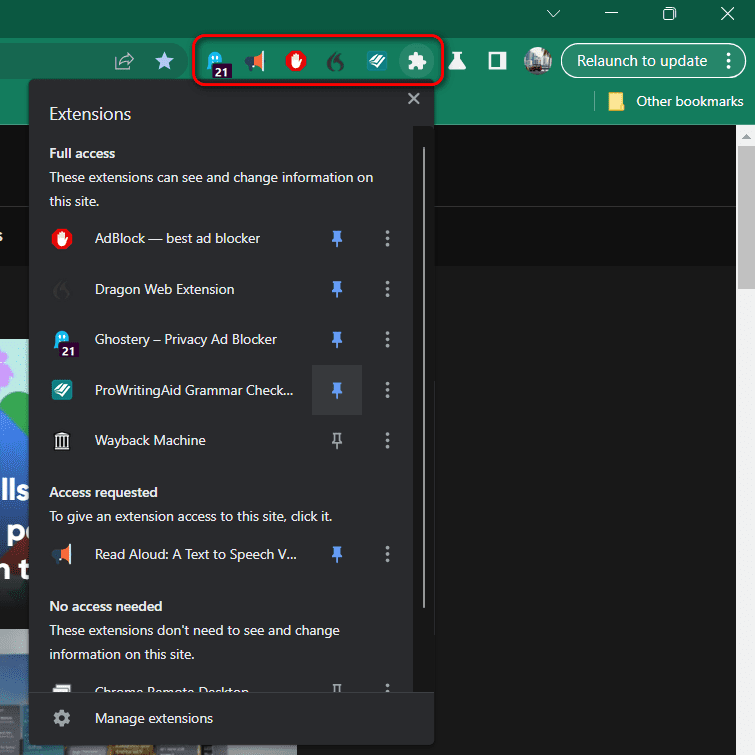Image resolution: width=755 pixels, height=755 pixels.
Task: Click the Full access heading text
Action: [82, 153]
